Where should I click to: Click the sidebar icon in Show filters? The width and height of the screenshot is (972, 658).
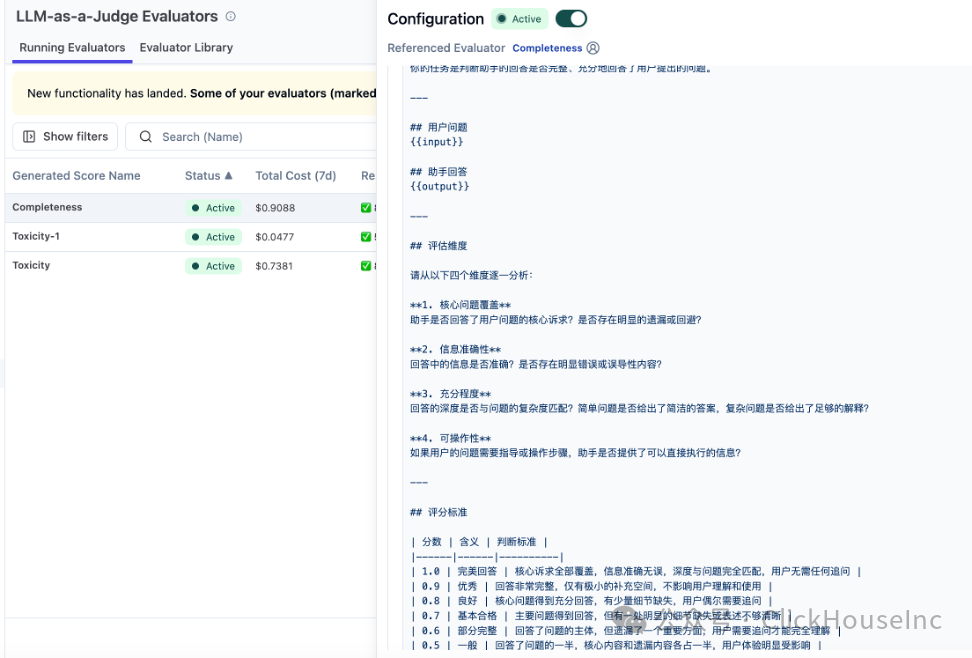click(29, 136)
